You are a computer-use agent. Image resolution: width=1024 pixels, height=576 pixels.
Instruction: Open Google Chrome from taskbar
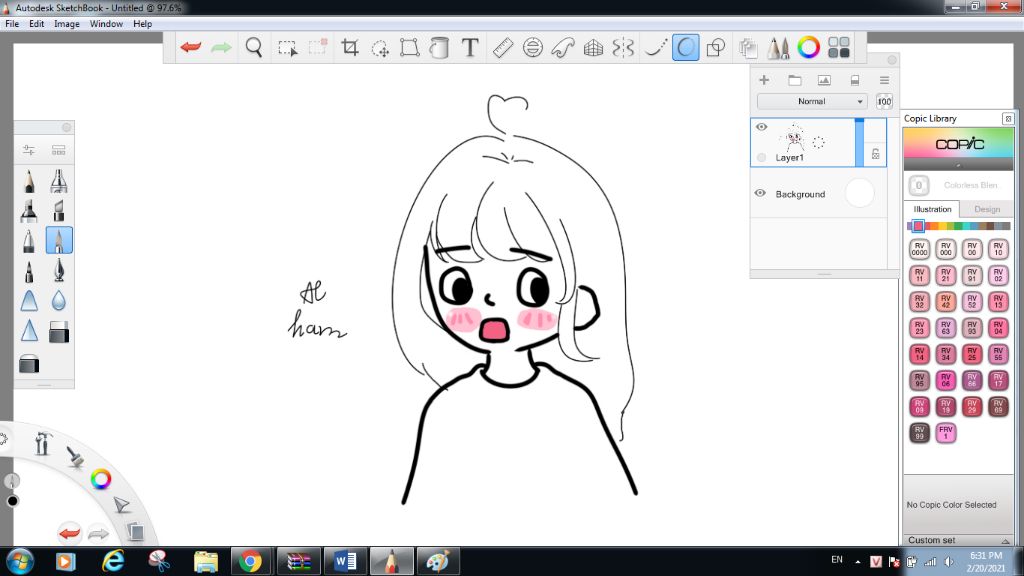[250, 561]
